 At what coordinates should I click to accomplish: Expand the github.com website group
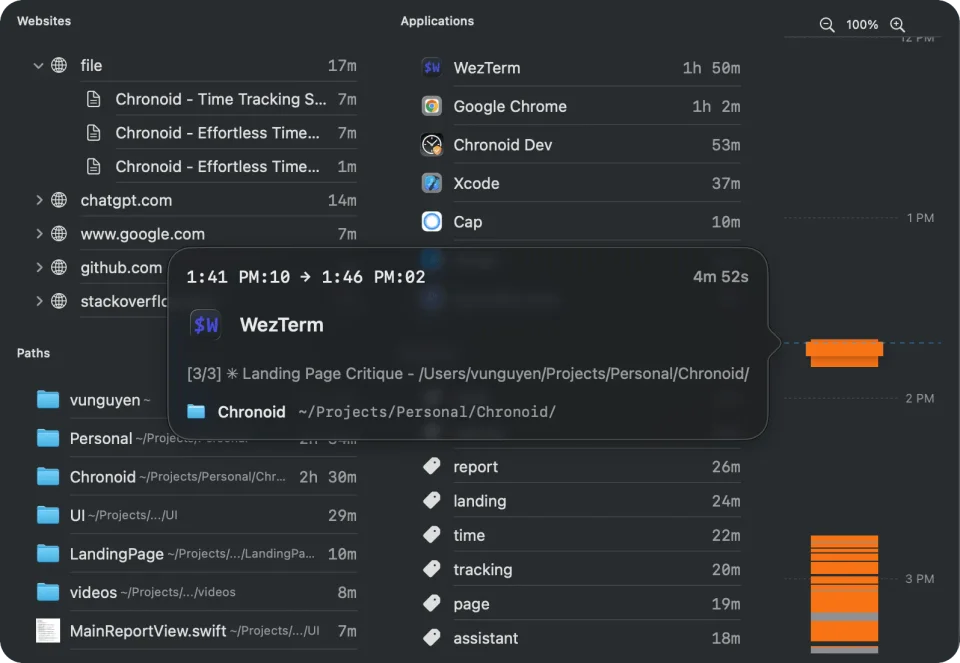point(39,267)
